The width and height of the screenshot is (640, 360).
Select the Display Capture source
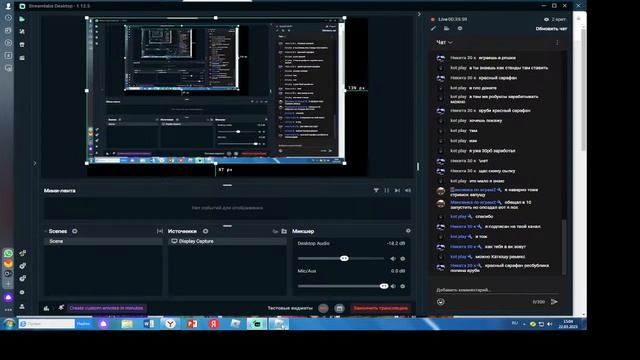pos(227,241)
